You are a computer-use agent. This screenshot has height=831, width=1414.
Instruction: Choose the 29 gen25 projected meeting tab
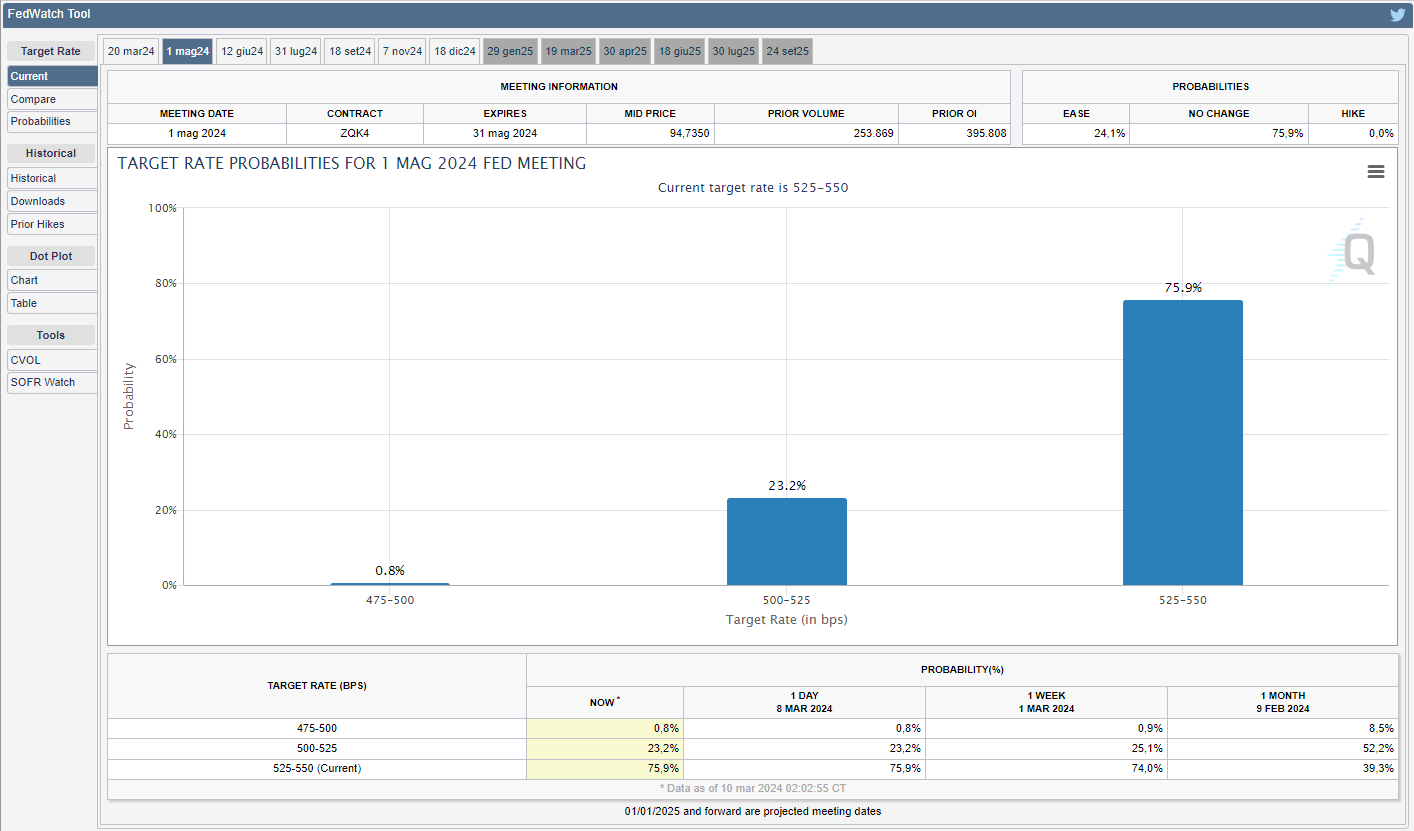[x=510, y=52]
